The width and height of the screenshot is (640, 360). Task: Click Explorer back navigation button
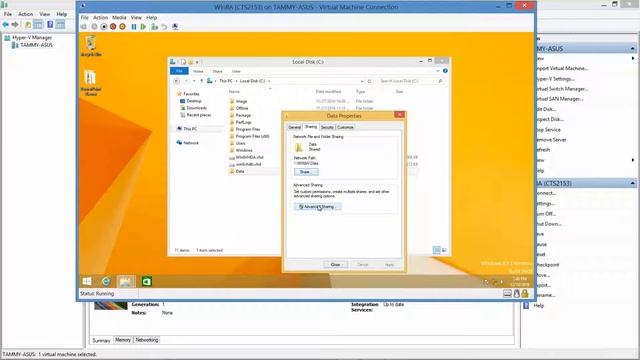(176, 81)
